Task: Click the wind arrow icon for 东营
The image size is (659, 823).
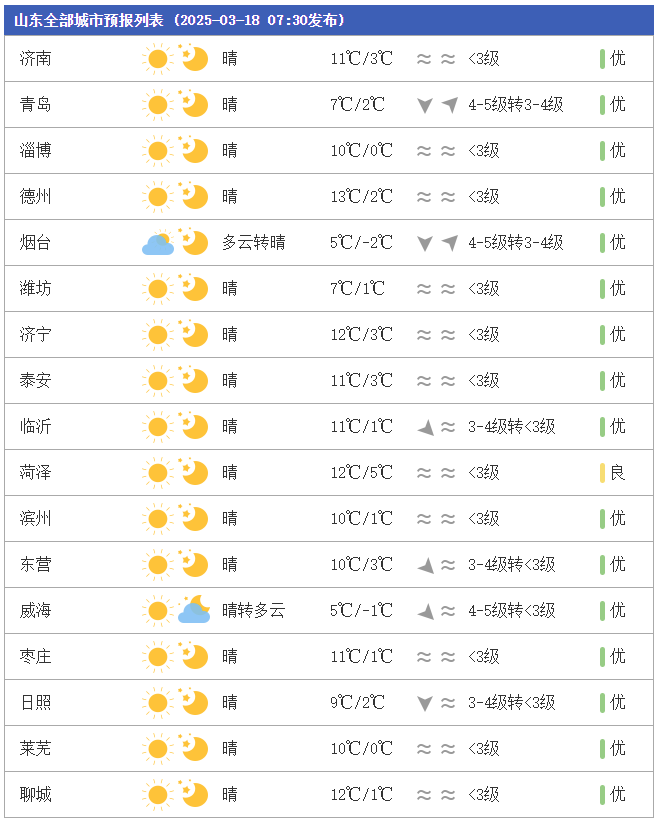Action: [x=426, y=565]
